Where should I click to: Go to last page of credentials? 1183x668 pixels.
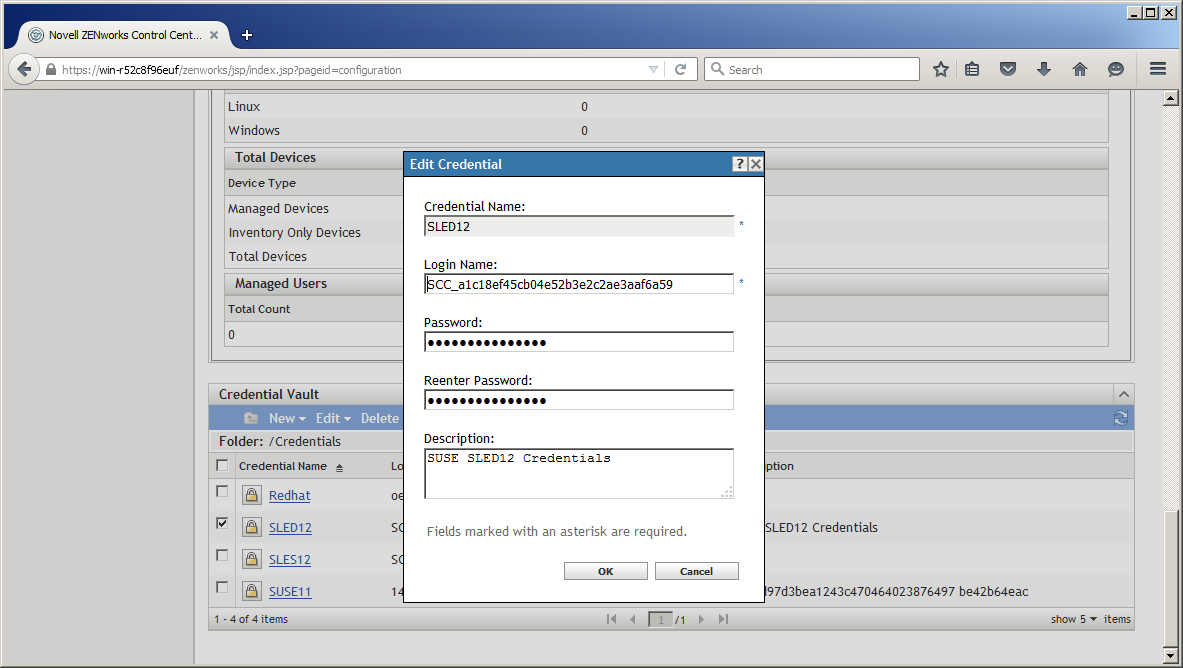723,619
